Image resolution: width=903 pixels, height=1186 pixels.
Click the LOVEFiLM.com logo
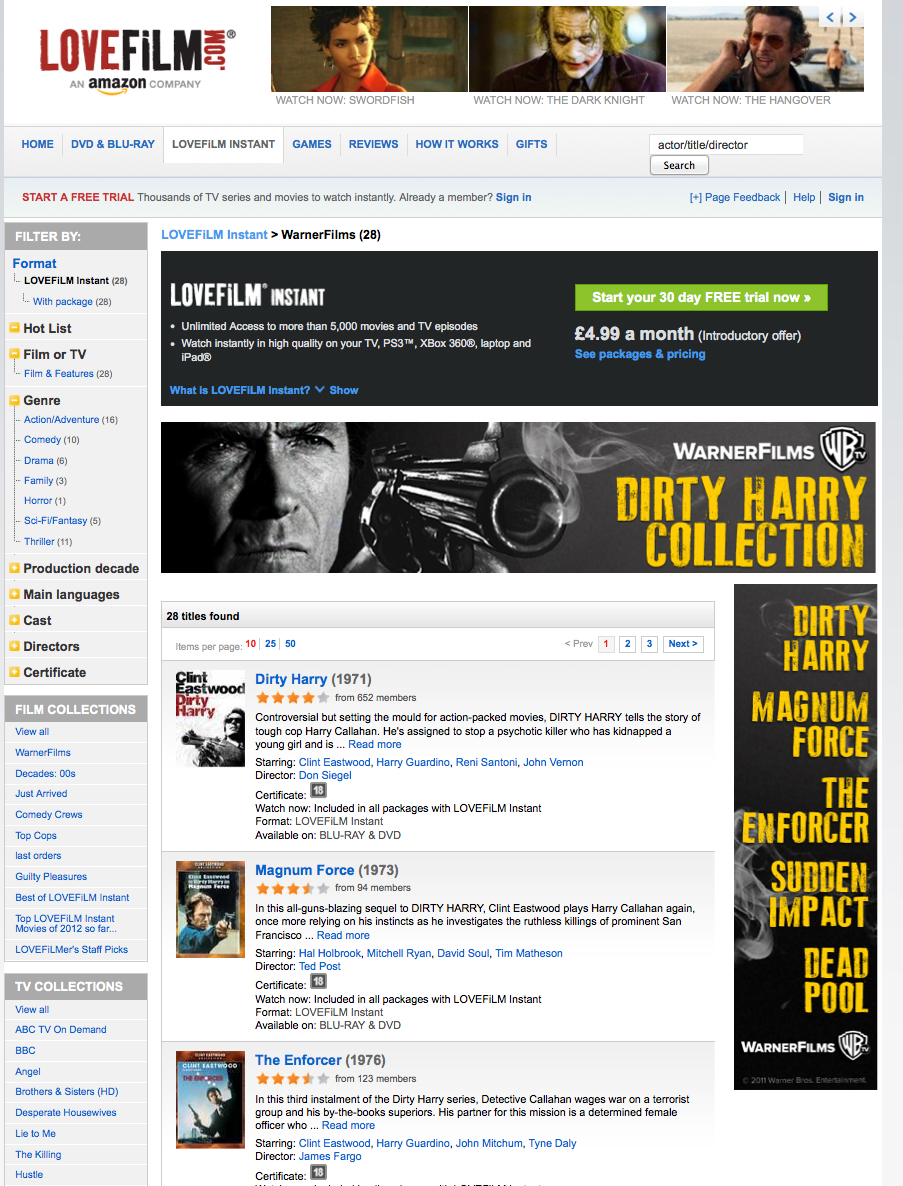point(137,61)
